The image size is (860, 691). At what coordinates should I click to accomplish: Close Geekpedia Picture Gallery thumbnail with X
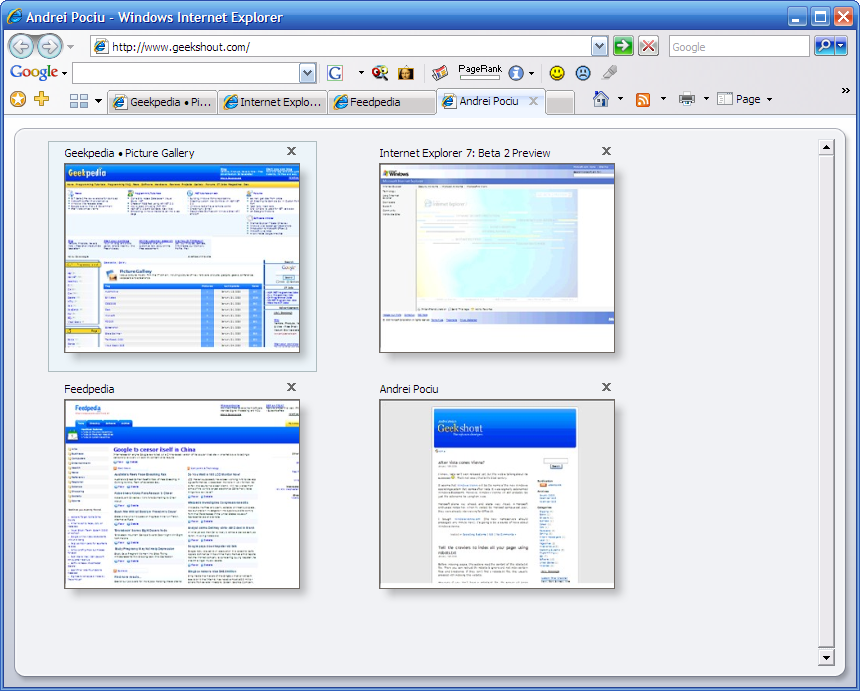tap(291, 151)
